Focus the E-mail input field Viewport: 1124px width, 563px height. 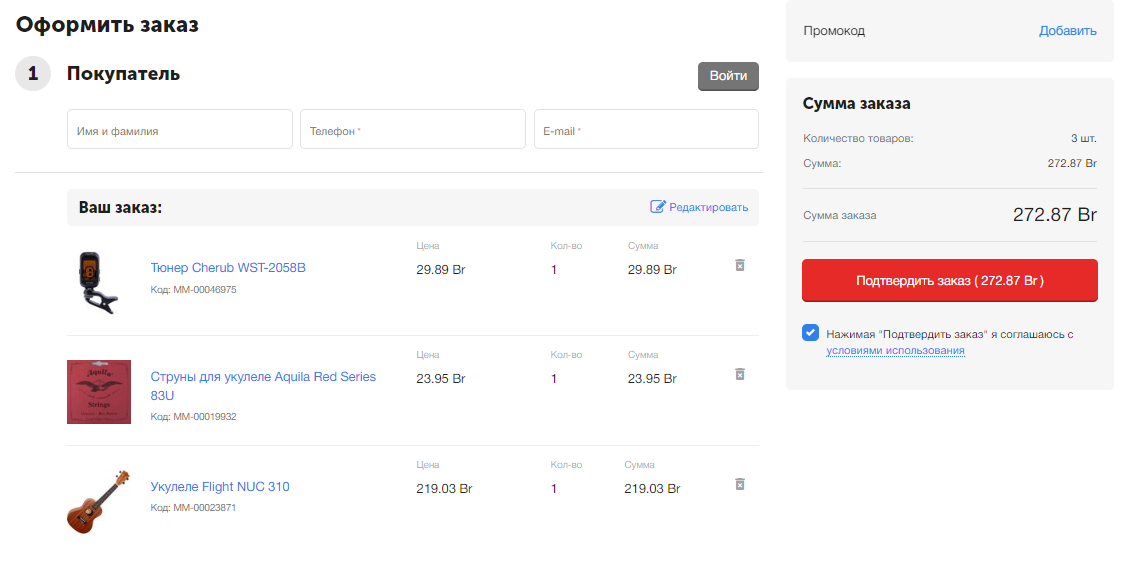(646, 129)
